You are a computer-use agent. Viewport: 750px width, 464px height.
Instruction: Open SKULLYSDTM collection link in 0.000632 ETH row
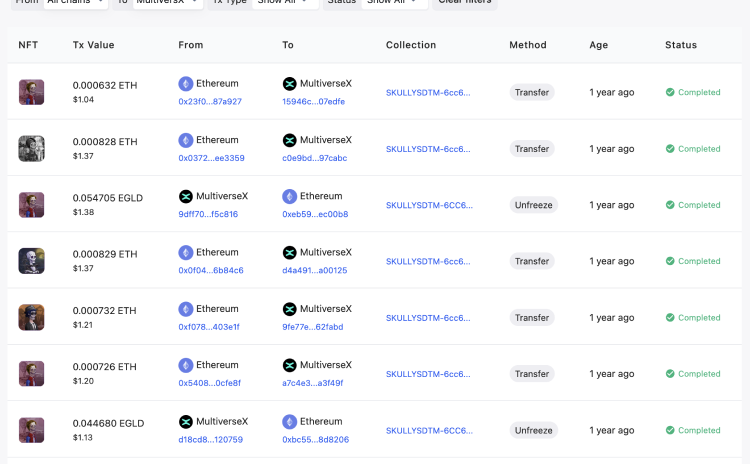coord(428,92)
